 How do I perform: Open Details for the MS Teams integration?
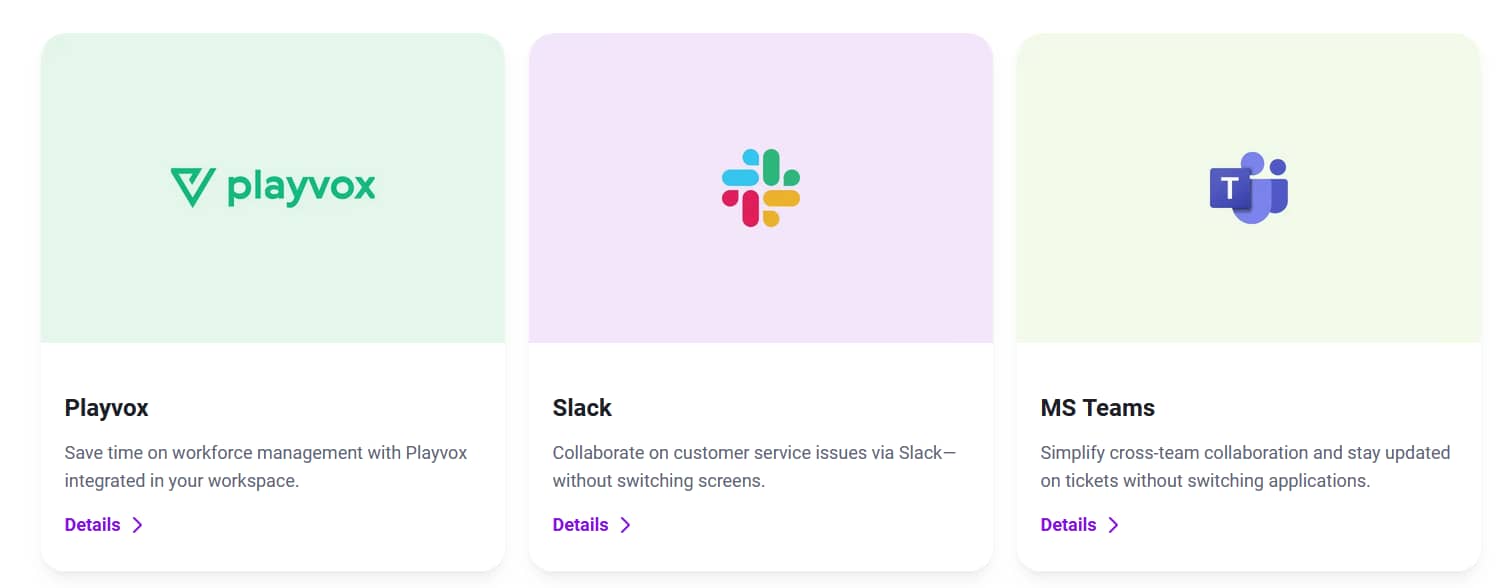coord(1068,524)
